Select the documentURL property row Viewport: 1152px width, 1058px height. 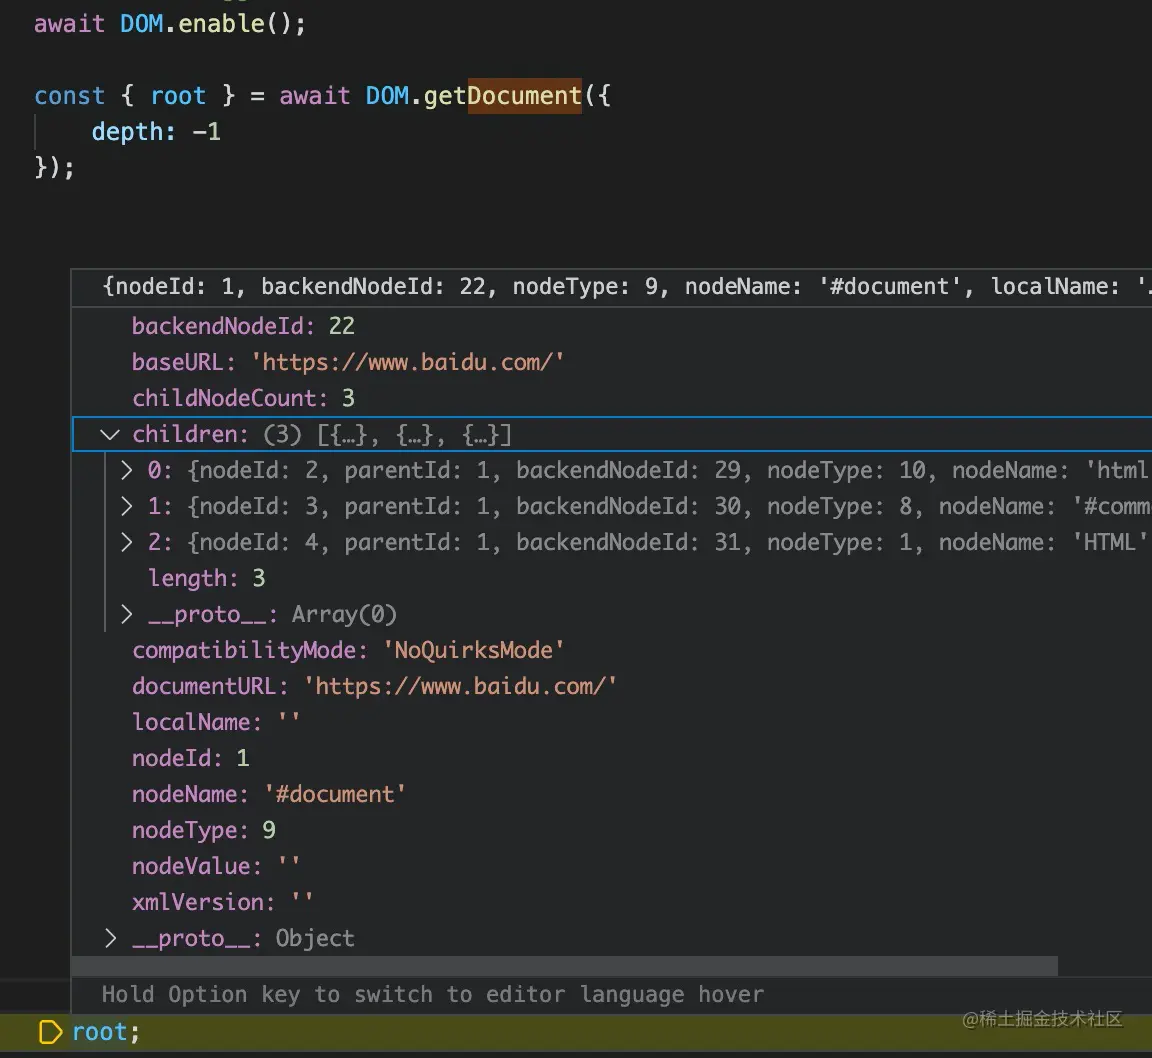pyautogui.click(x=611, y=686)
